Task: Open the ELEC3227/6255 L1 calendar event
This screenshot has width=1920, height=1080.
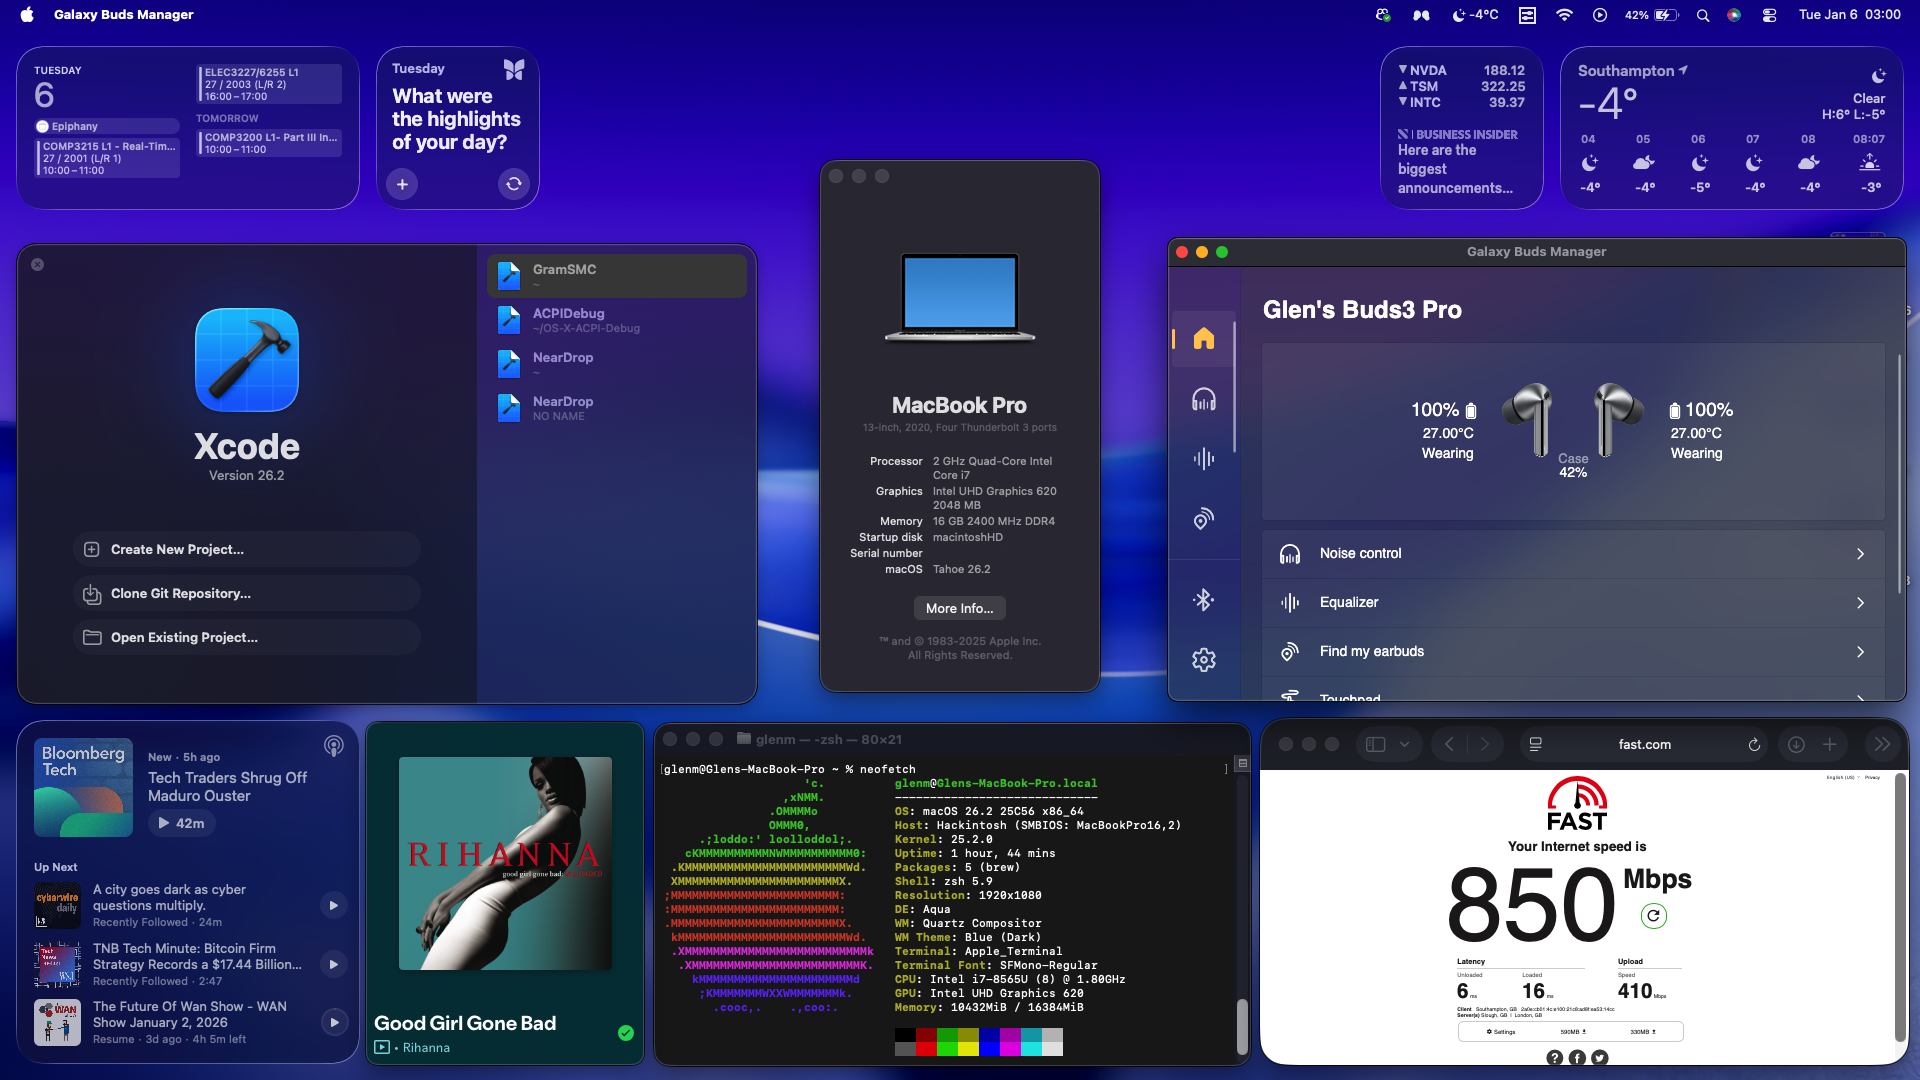Action: pyautogui.click(x=270, y=84)
